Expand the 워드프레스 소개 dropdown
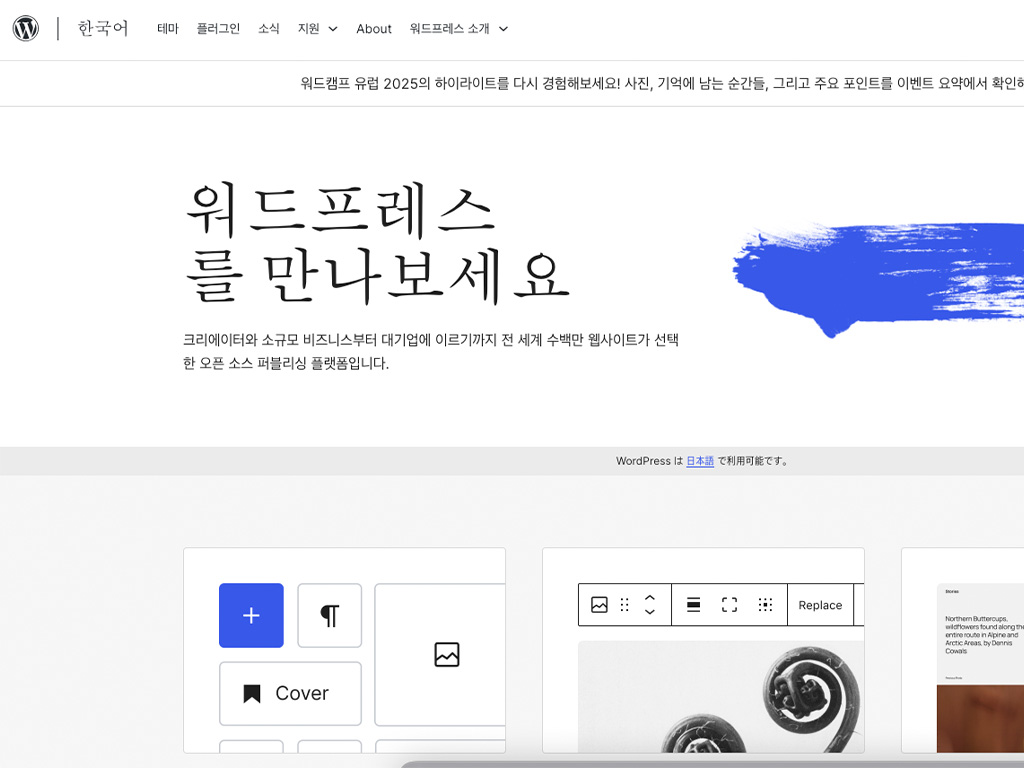The image size is (1024, 768). [458, 29]
